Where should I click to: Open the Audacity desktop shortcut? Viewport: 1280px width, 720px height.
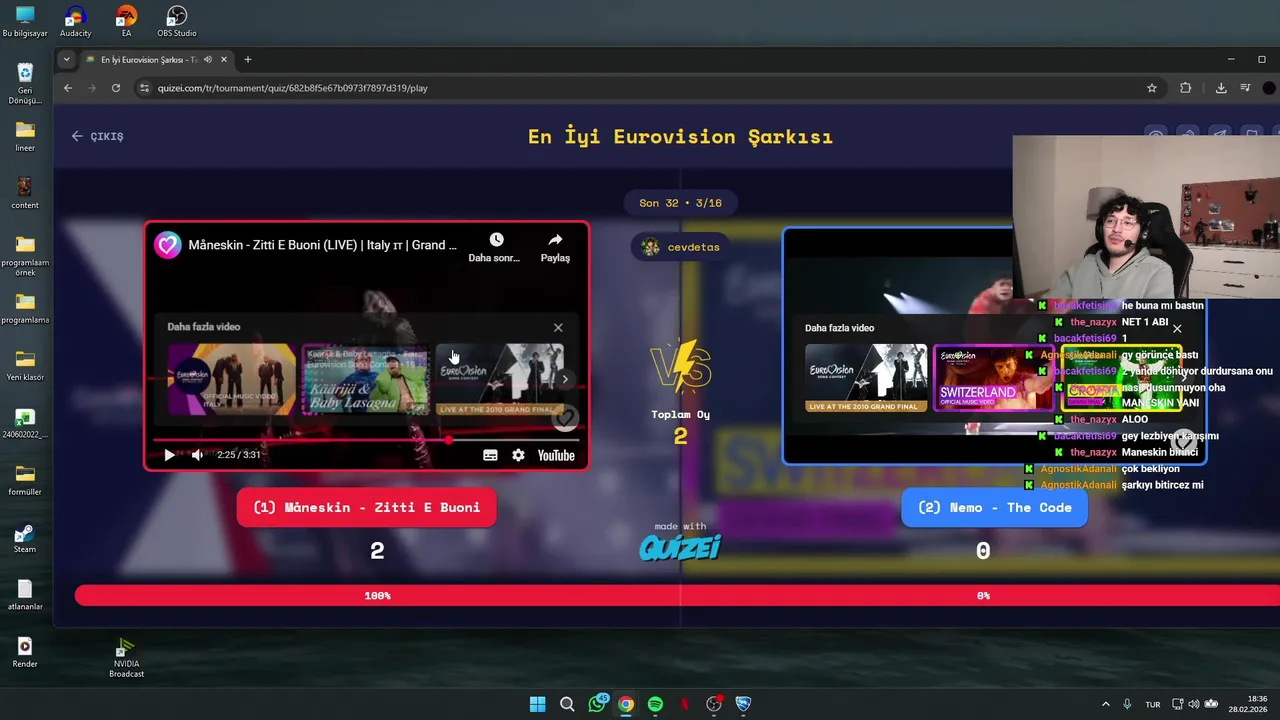[75, 21]
